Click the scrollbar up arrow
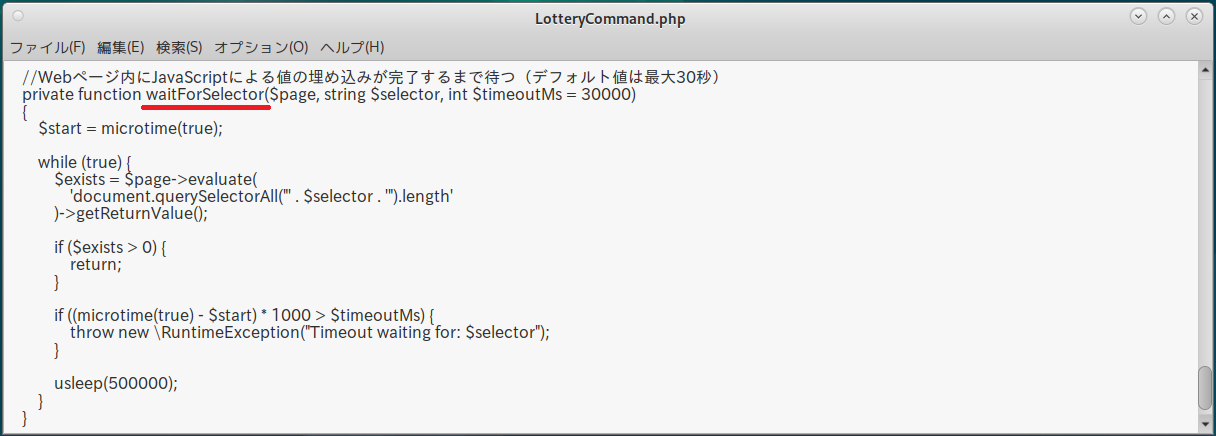Screen dimensions: 1216x436 [x=1206, y=70]
